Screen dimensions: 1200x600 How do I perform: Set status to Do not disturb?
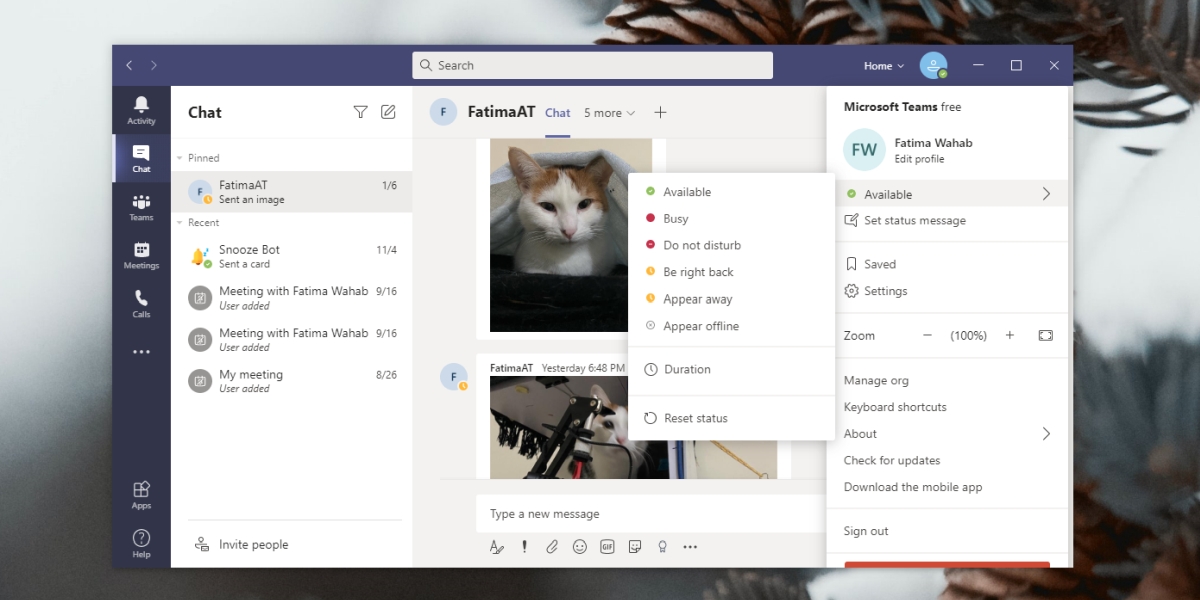700,244
